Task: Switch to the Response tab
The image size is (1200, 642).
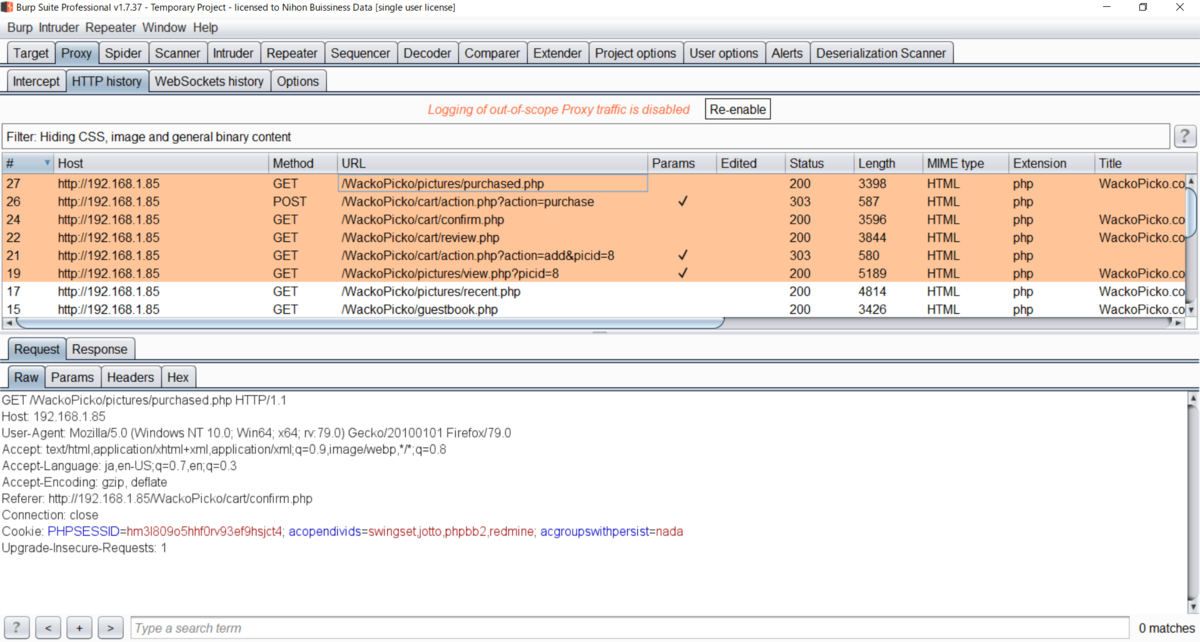Action: [100, 349]
